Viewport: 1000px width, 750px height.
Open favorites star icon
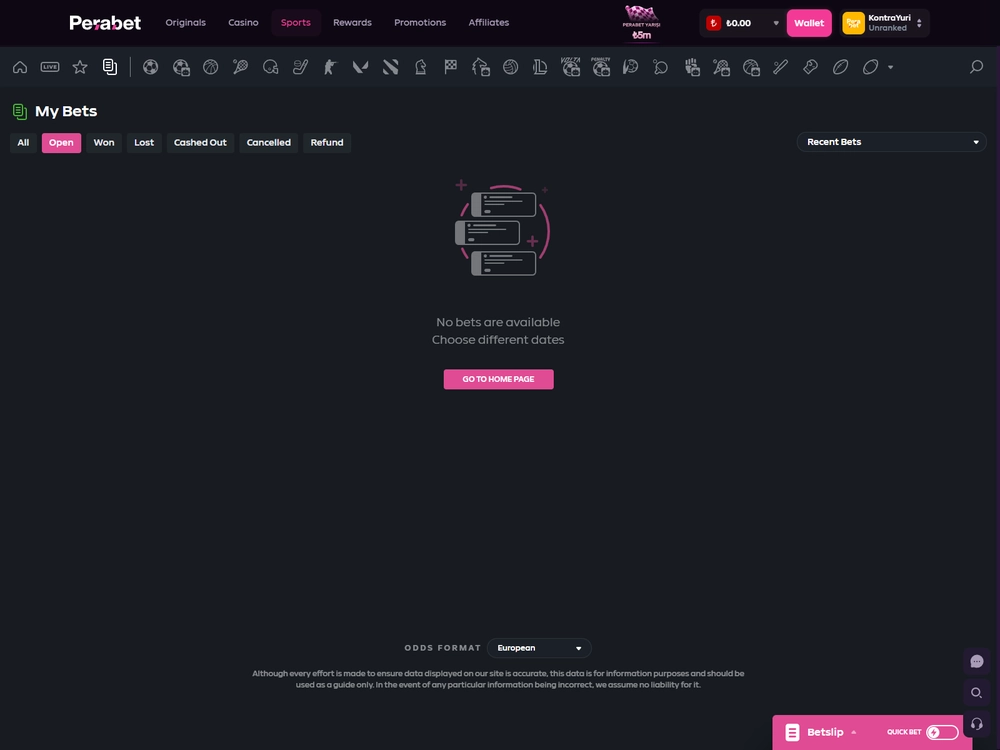coord(80,67)
